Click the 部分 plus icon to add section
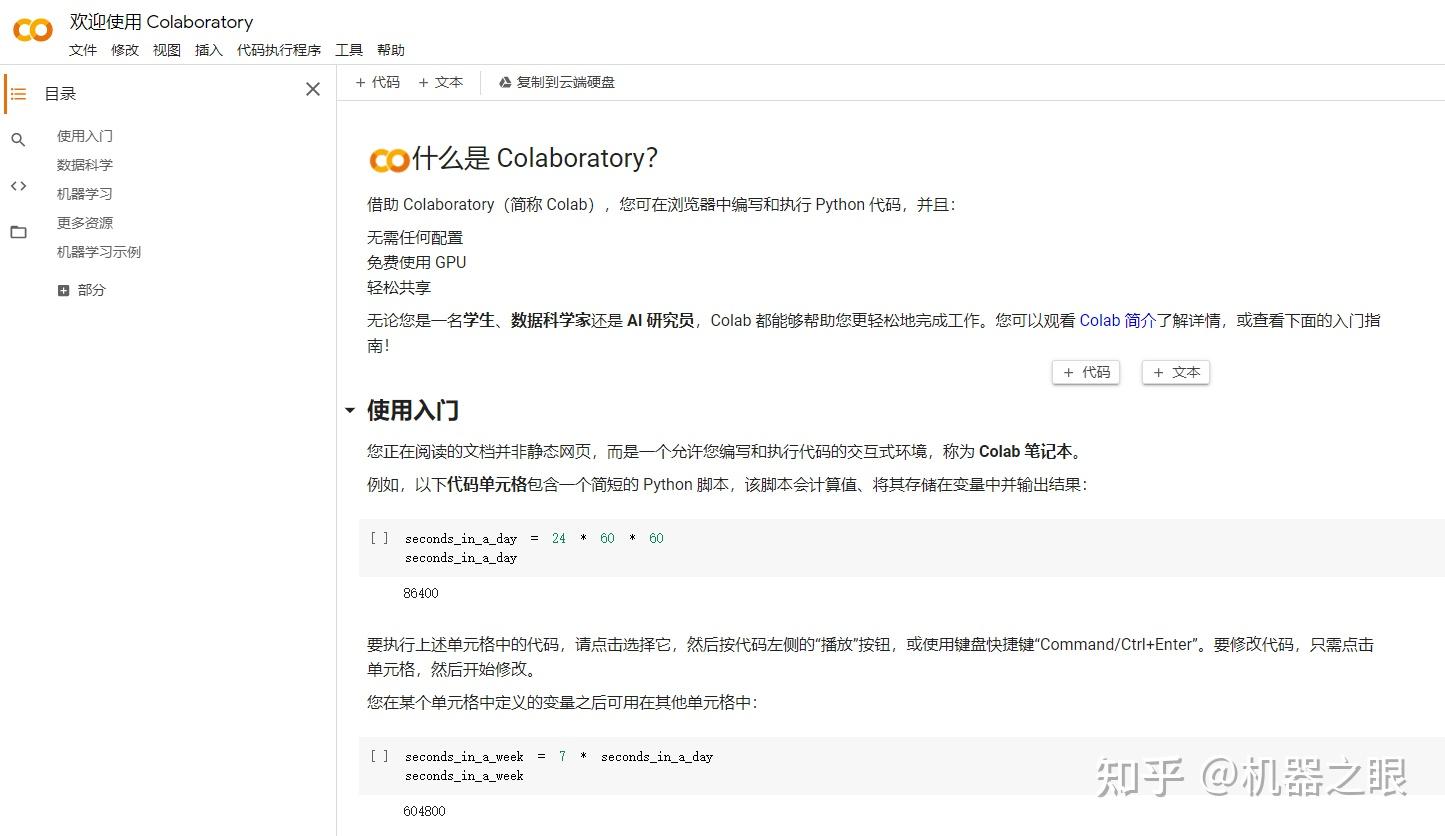Viewport: 1445px width, 836px height. (x=63, y=289)
